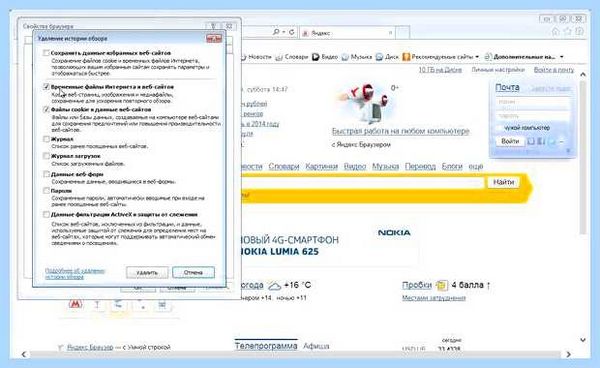Uncheck Файлы cookie и данные веб-сайтов
This screenshot has width=600, height=368.
[46, 109]
